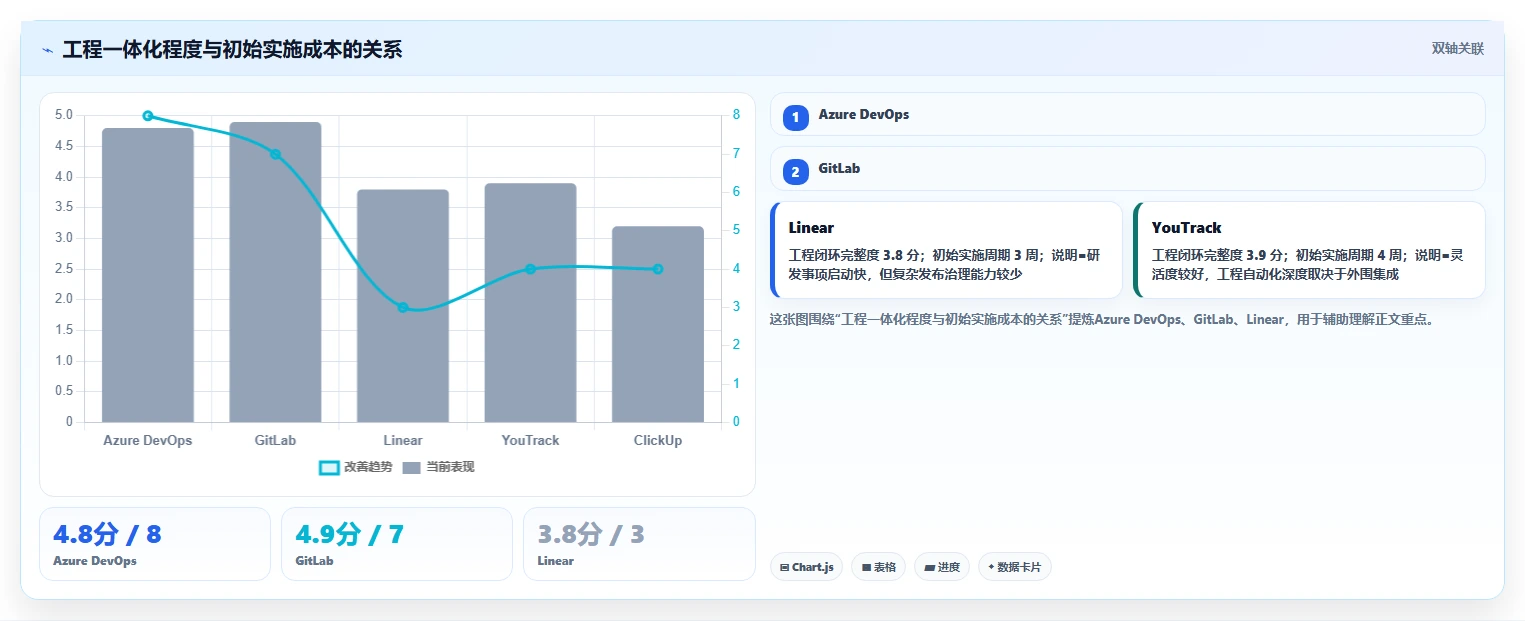Click the 5.0 value on left axis

coord(63,115)
